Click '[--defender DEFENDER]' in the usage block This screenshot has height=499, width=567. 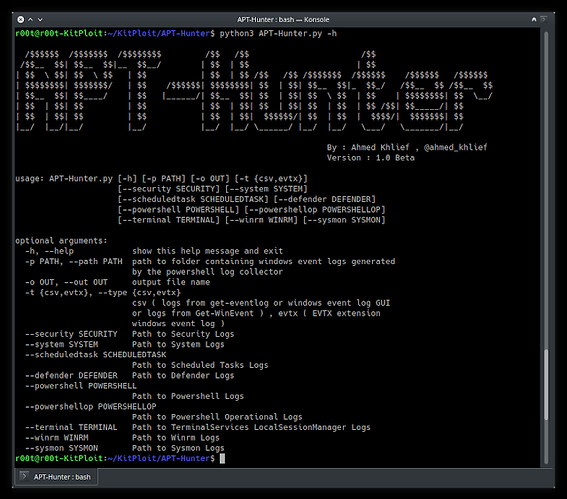coord(325,199)
